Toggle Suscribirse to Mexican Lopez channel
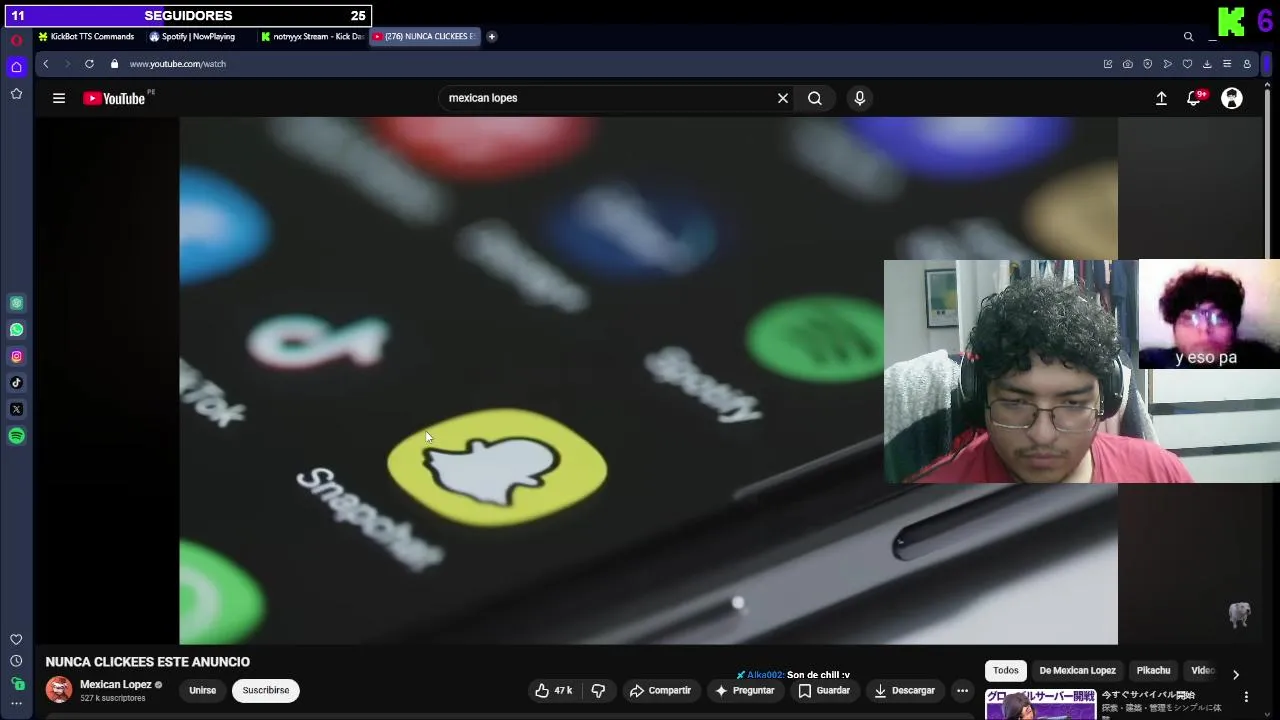This screenshot has width=1280, height=720. (265, 690)
